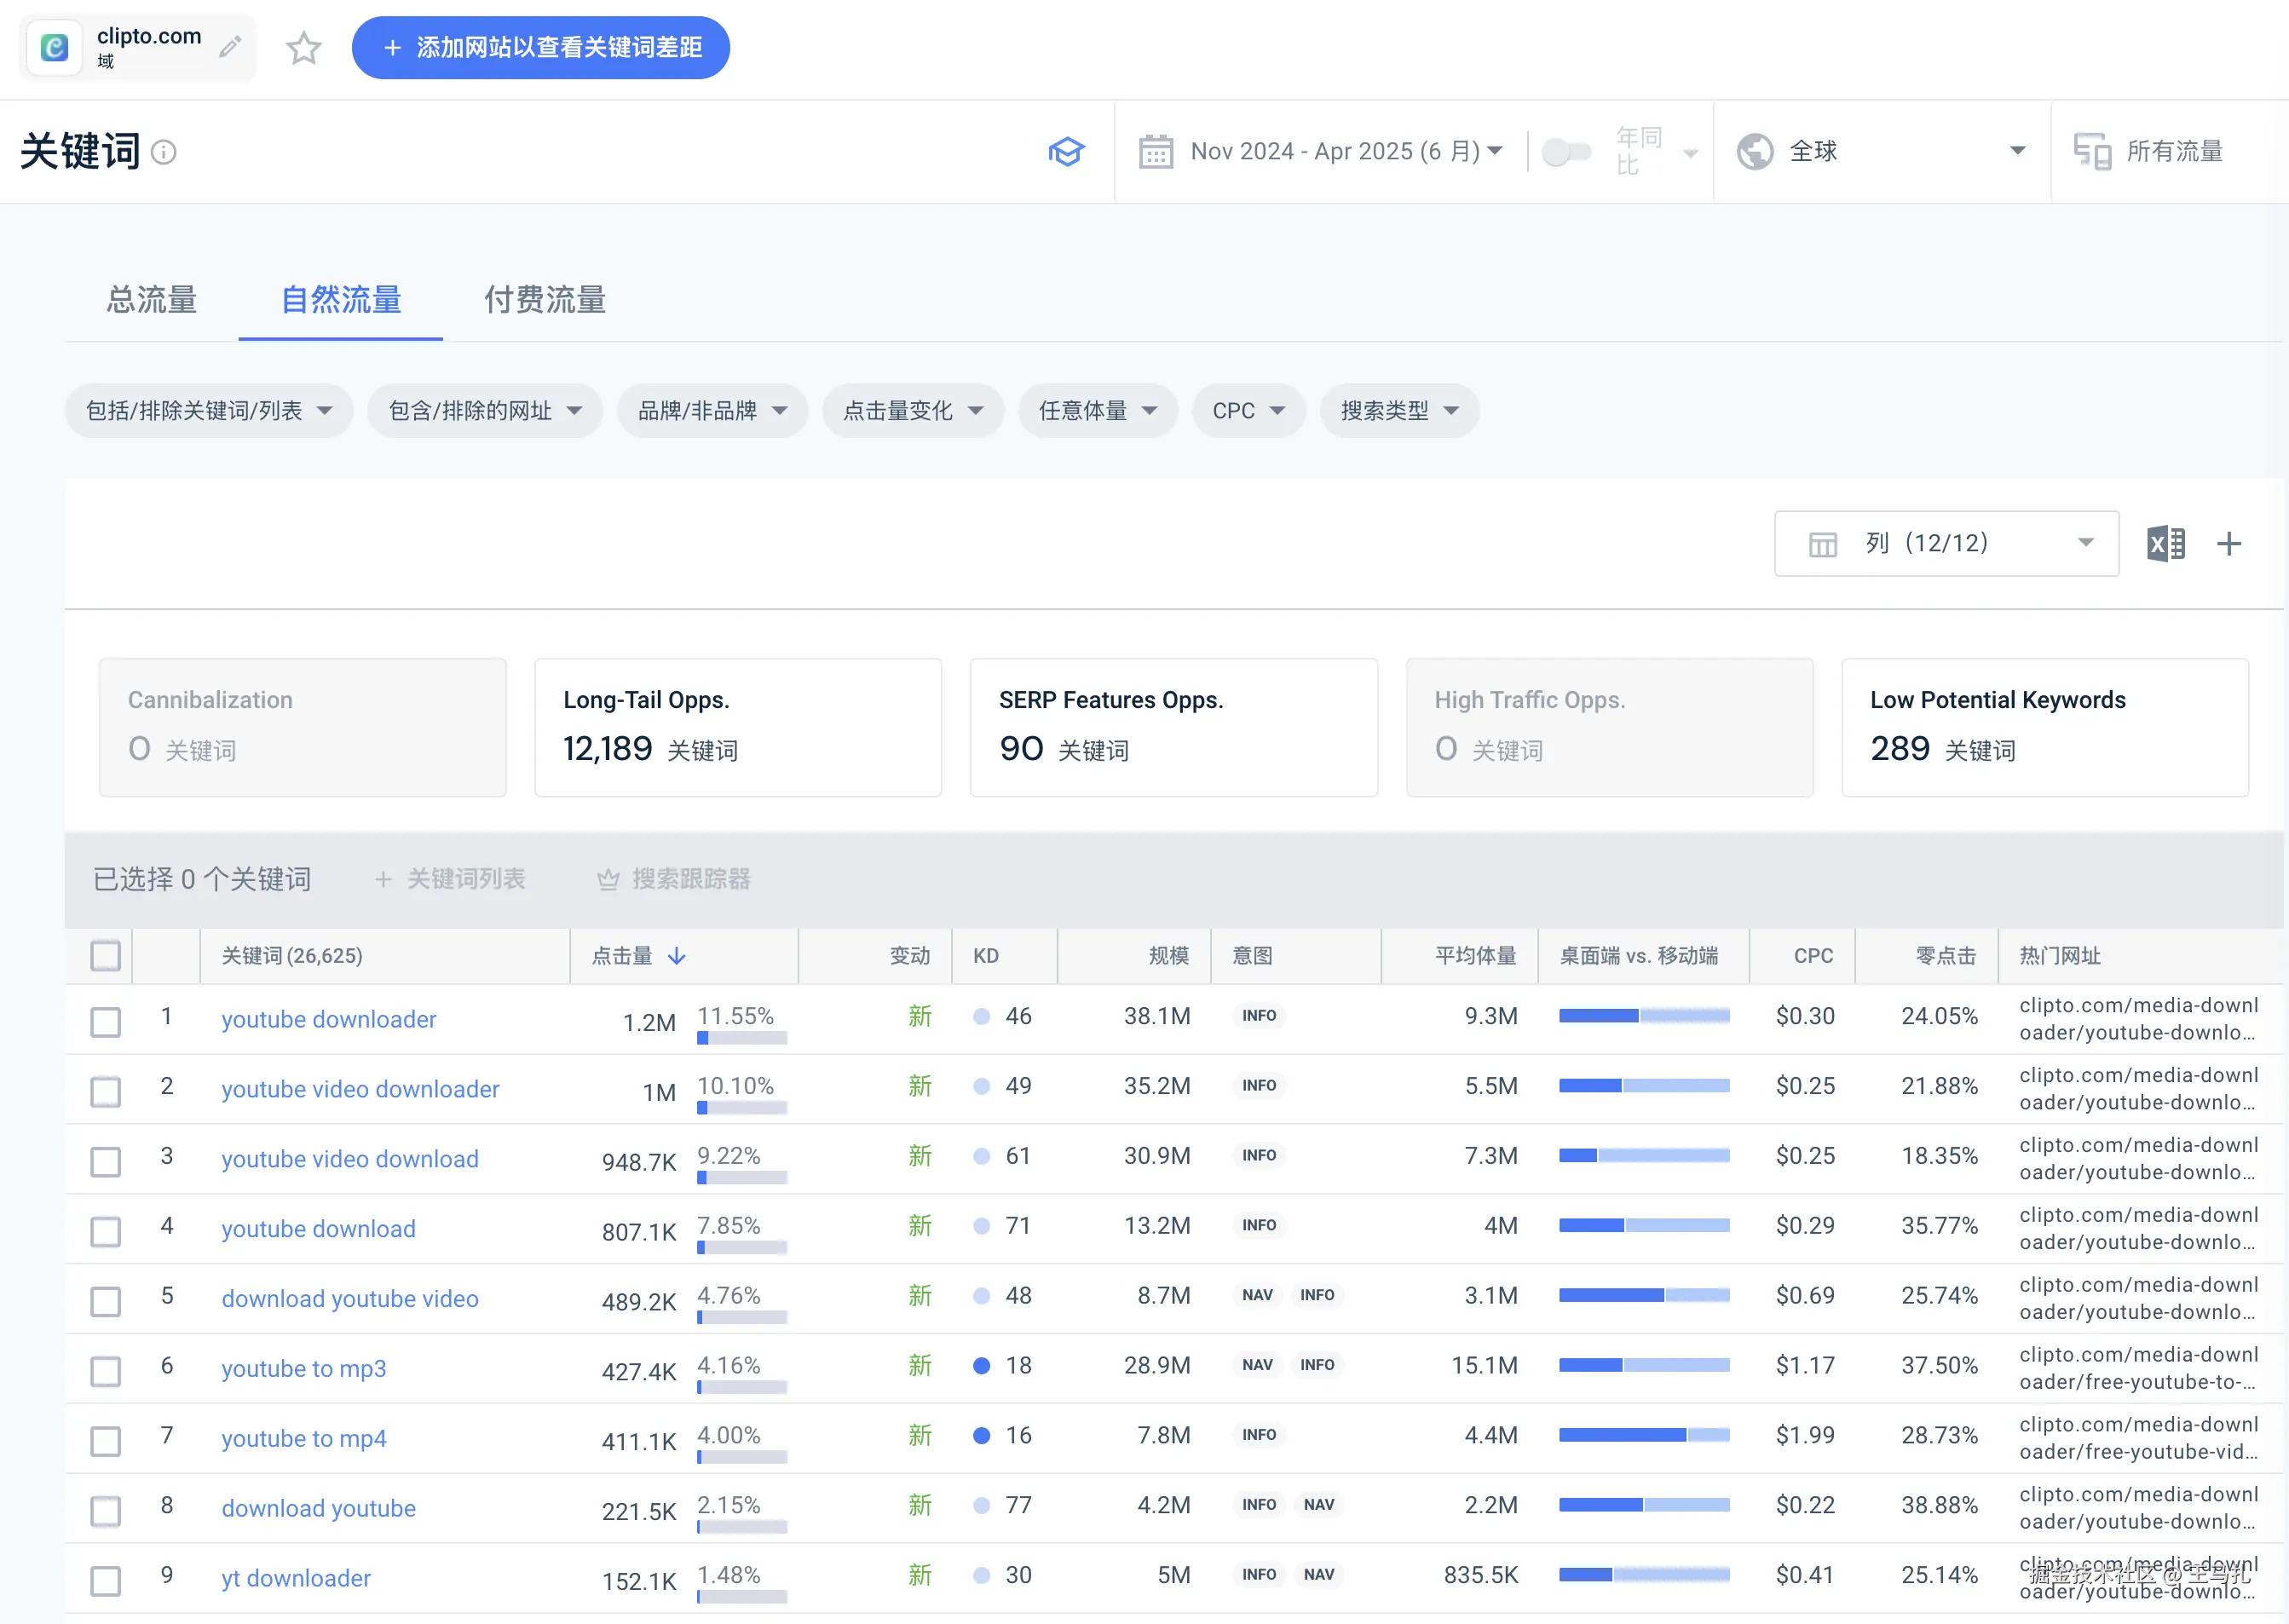The width and height of the screenshot is (2289, 1624).
Task: Click the info icon beside 关键词 title
Action: 164,152
